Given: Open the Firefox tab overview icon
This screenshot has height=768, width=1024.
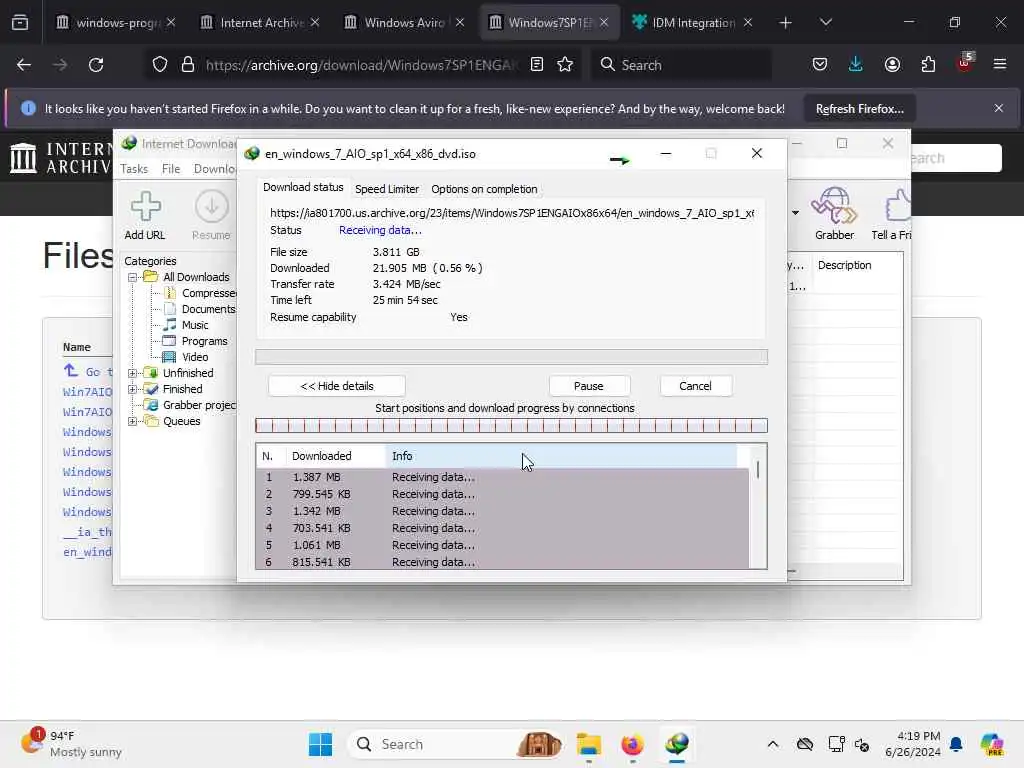Looking at the screenshot, I should click(20, 22).
